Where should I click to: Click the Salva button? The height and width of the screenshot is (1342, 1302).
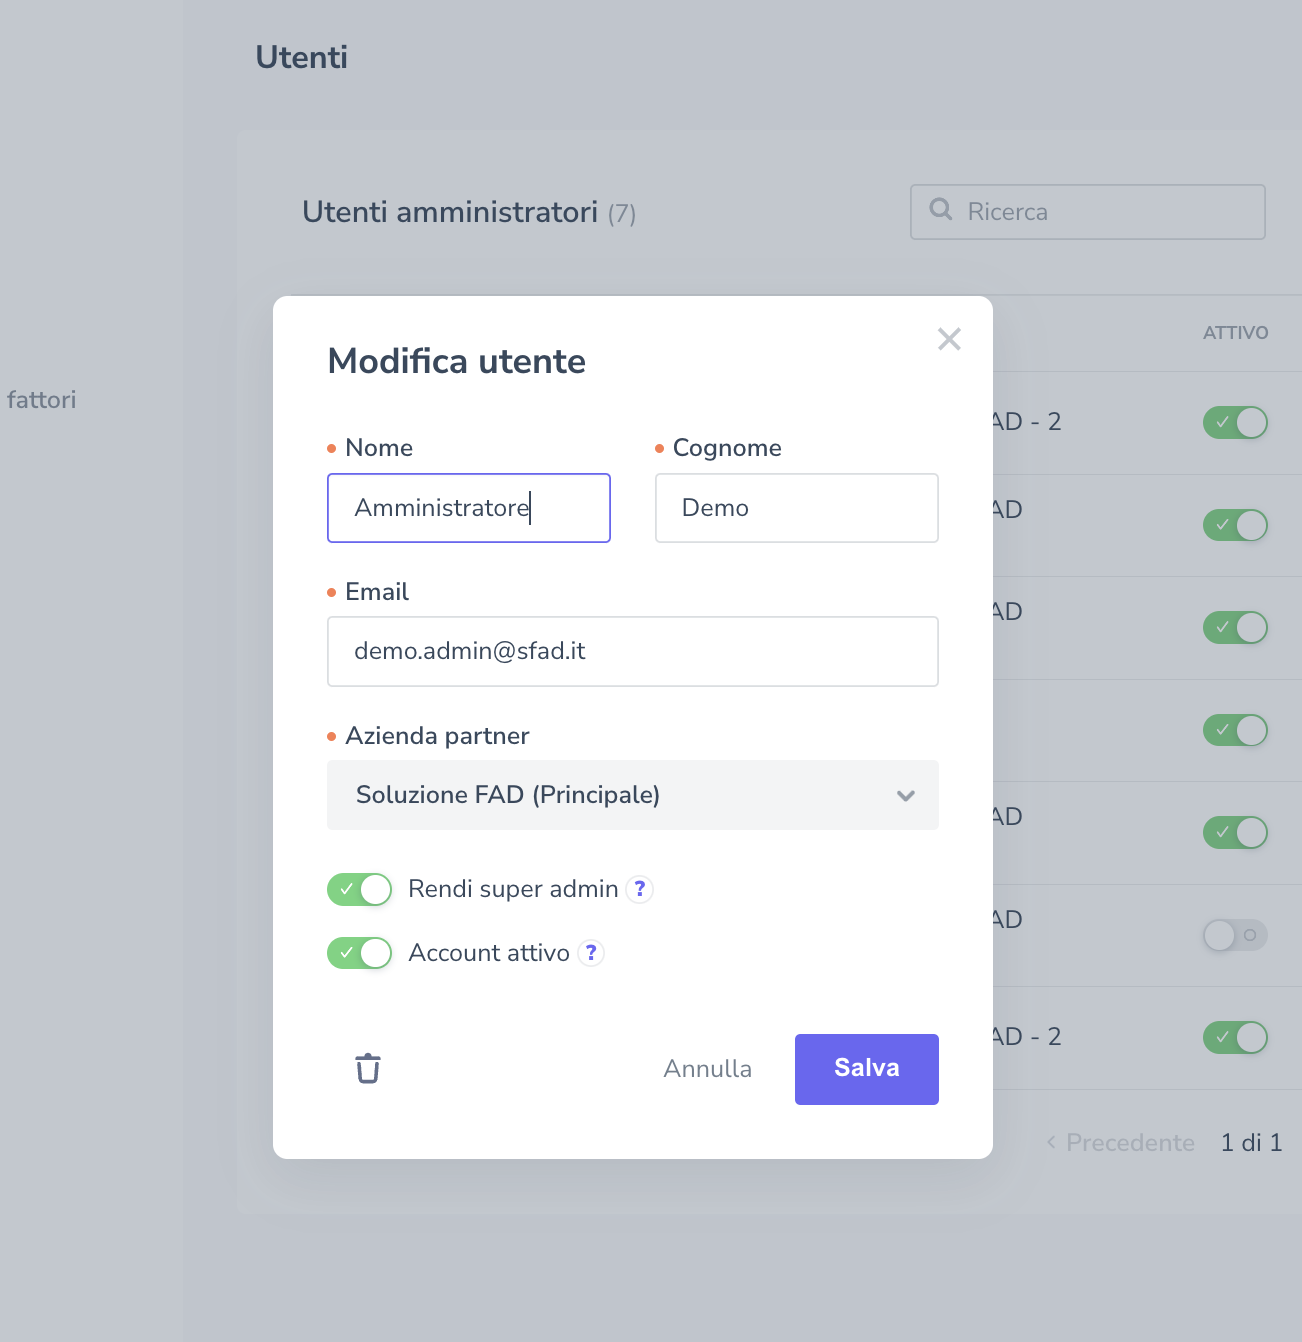coord(866,1069)
